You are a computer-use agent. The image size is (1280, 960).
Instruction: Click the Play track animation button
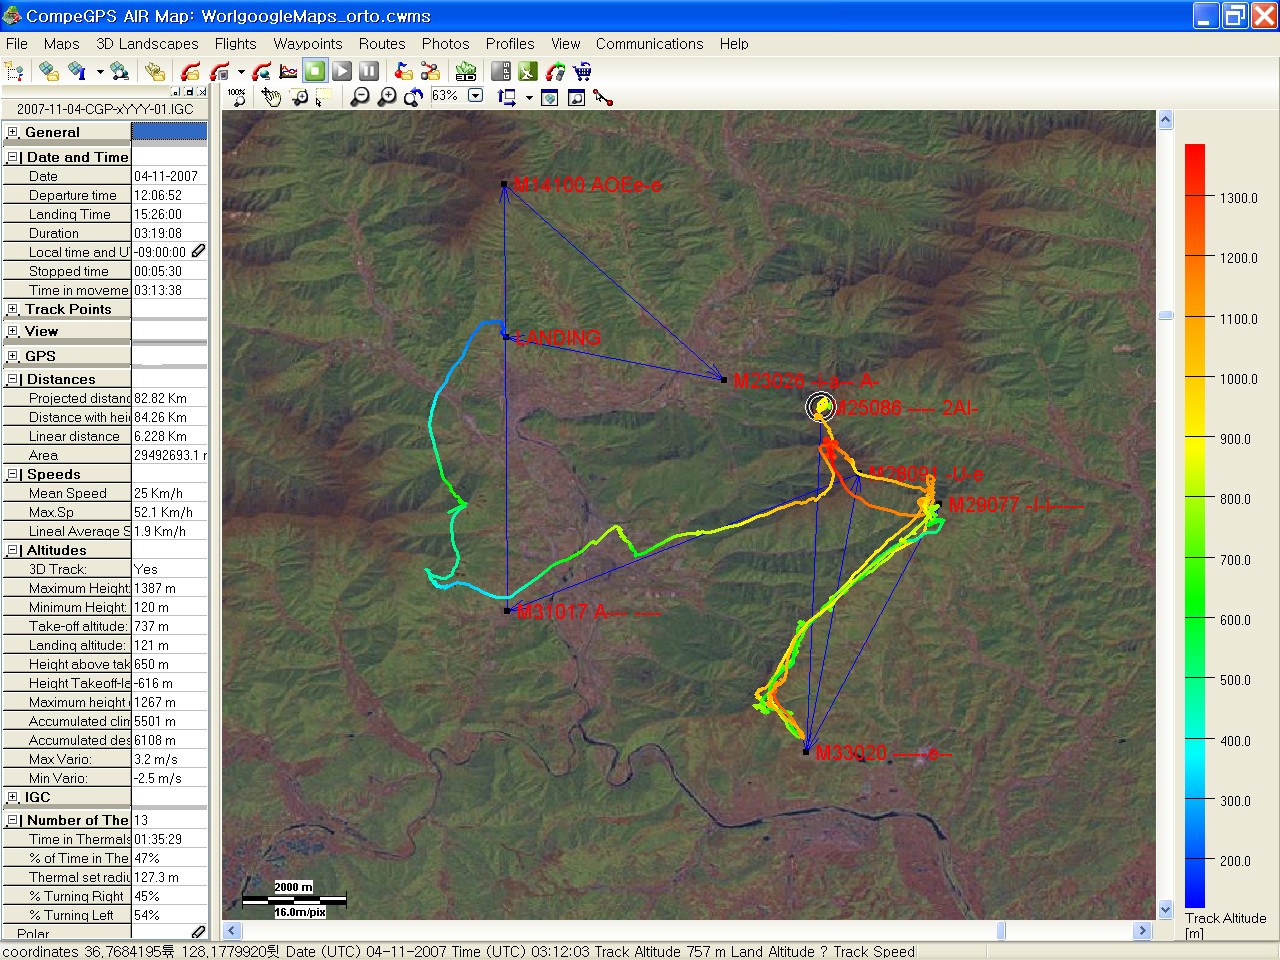pyautogui.click(x=342, y=71)
